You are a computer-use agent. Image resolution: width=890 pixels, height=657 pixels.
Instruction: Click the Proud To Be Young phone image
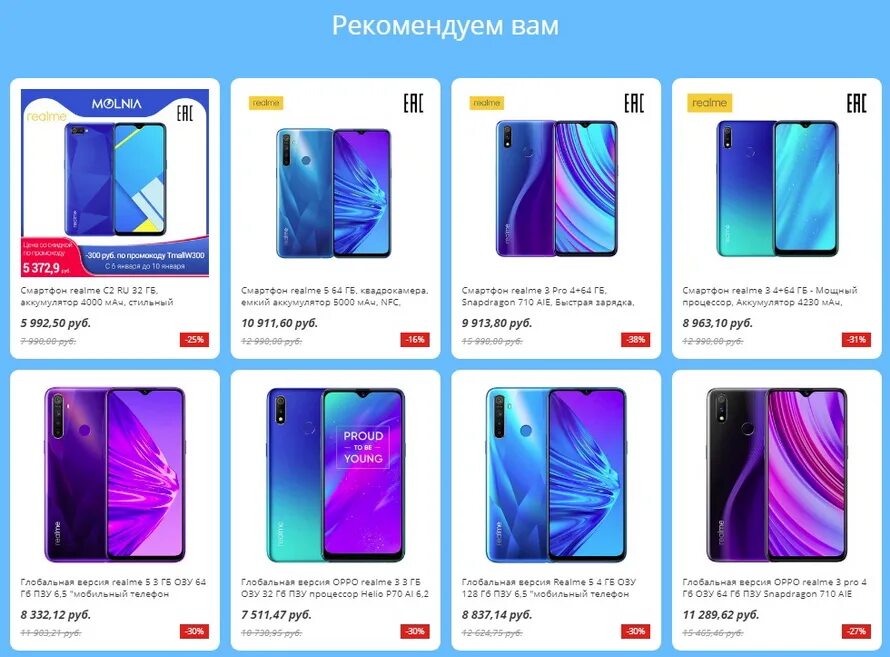point(335,475)
